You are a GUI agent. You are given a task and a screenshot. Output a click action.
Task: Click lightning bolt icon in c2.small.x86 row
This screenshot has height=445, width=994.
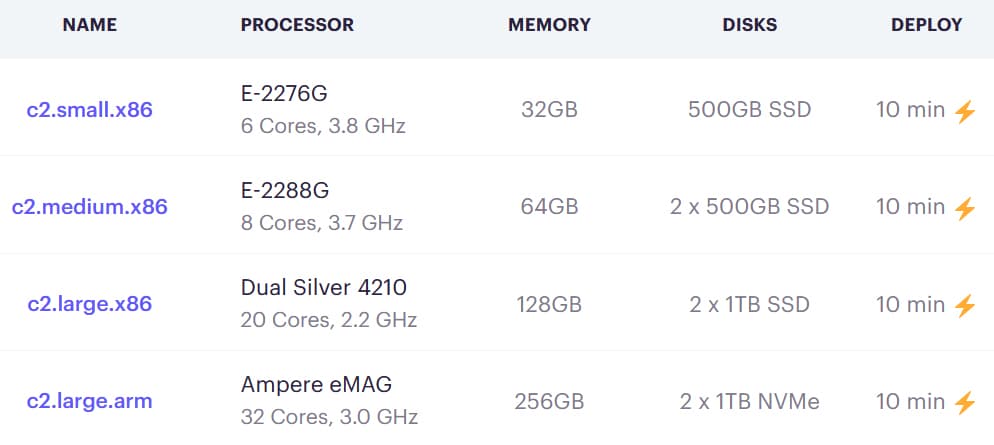965,111
